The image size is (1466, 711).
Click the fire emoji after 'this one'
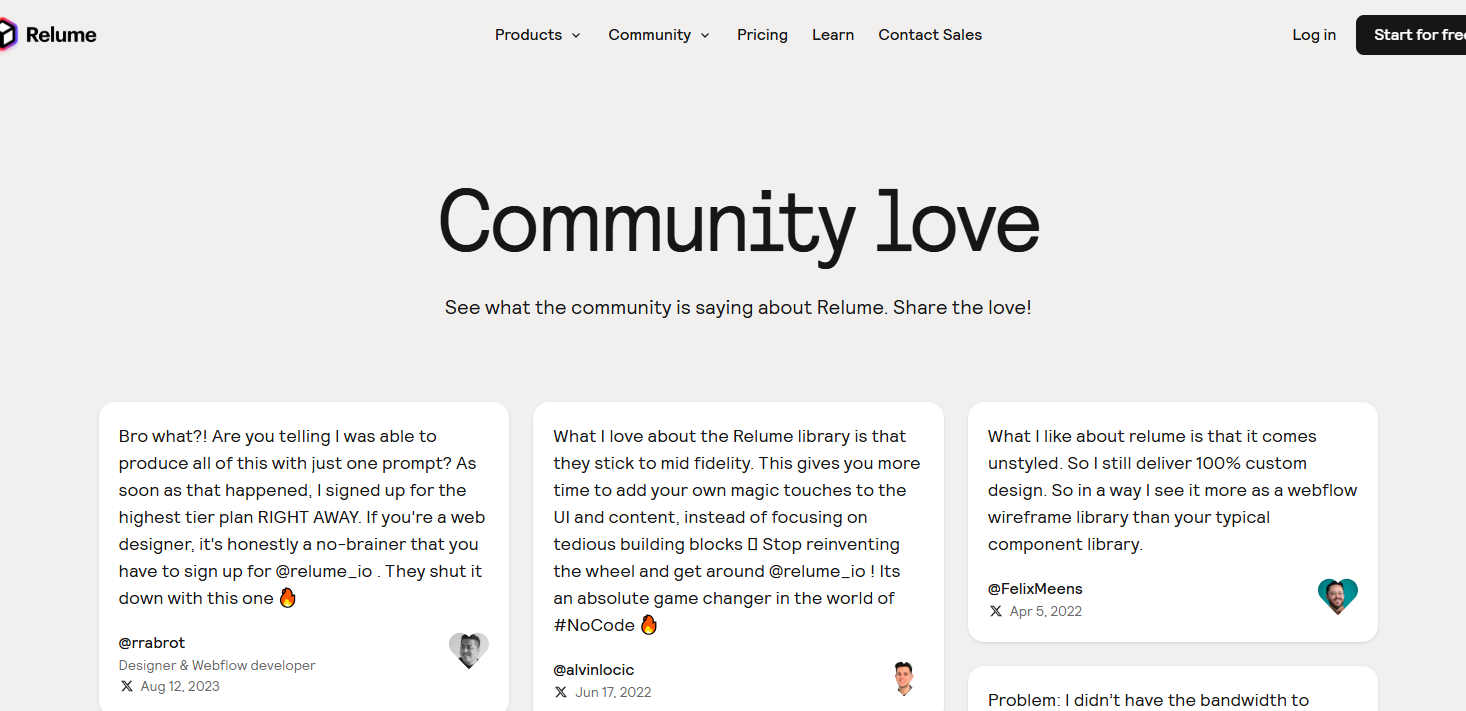tap(288, 598)
